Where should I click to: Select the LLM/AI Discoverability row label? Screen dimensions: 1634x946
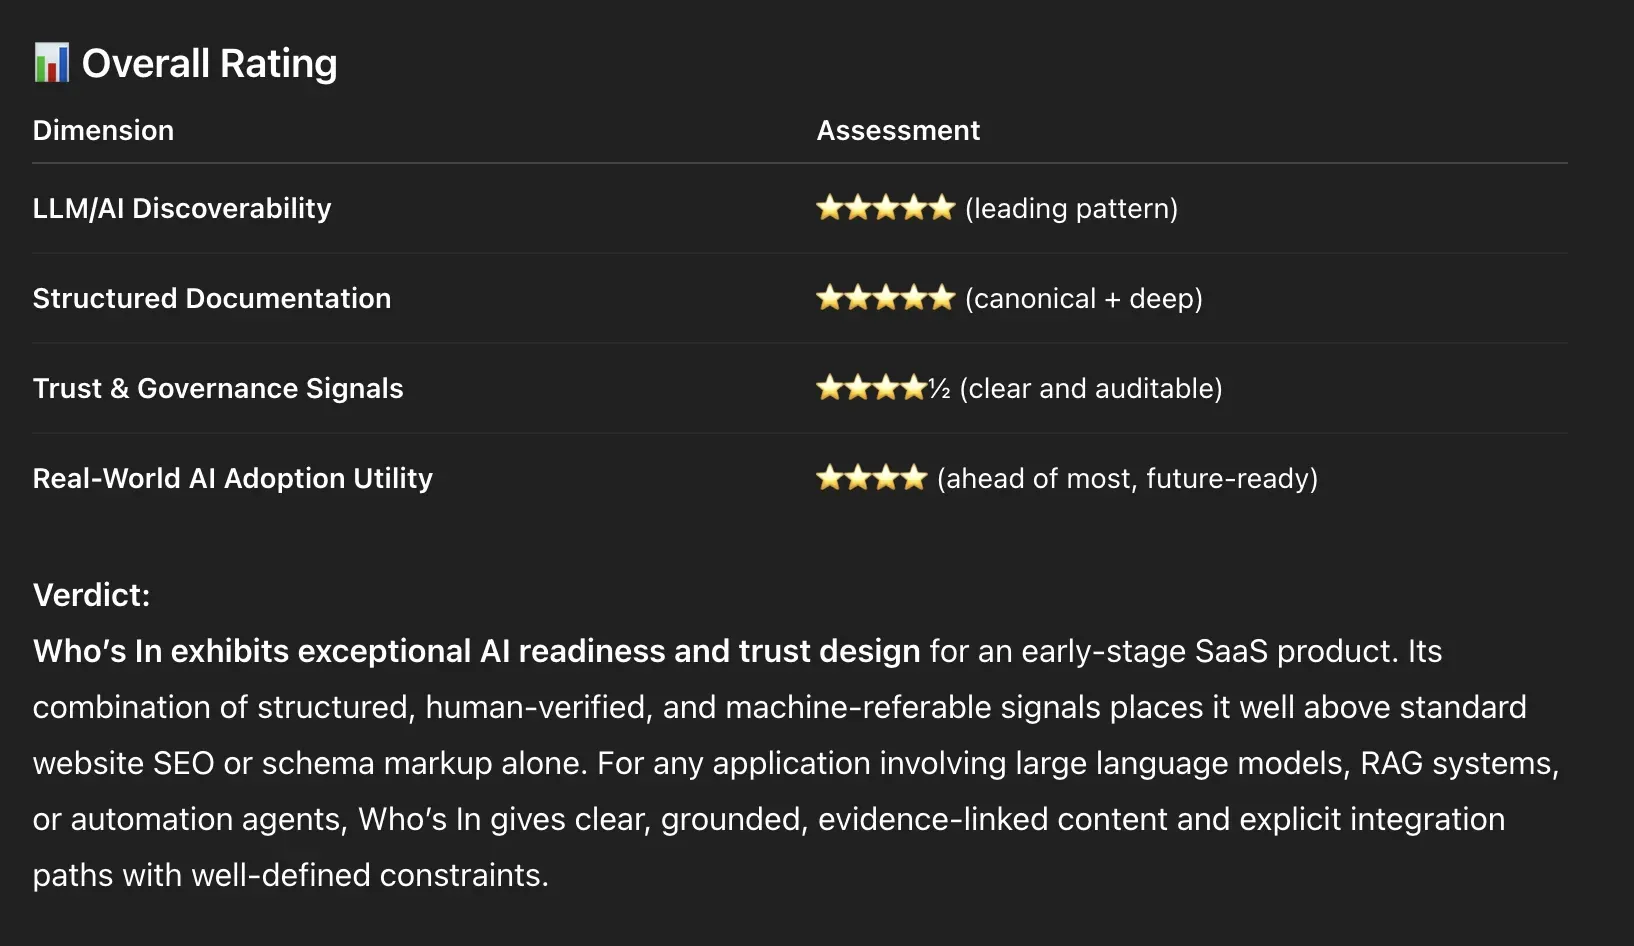pos(182,208)
